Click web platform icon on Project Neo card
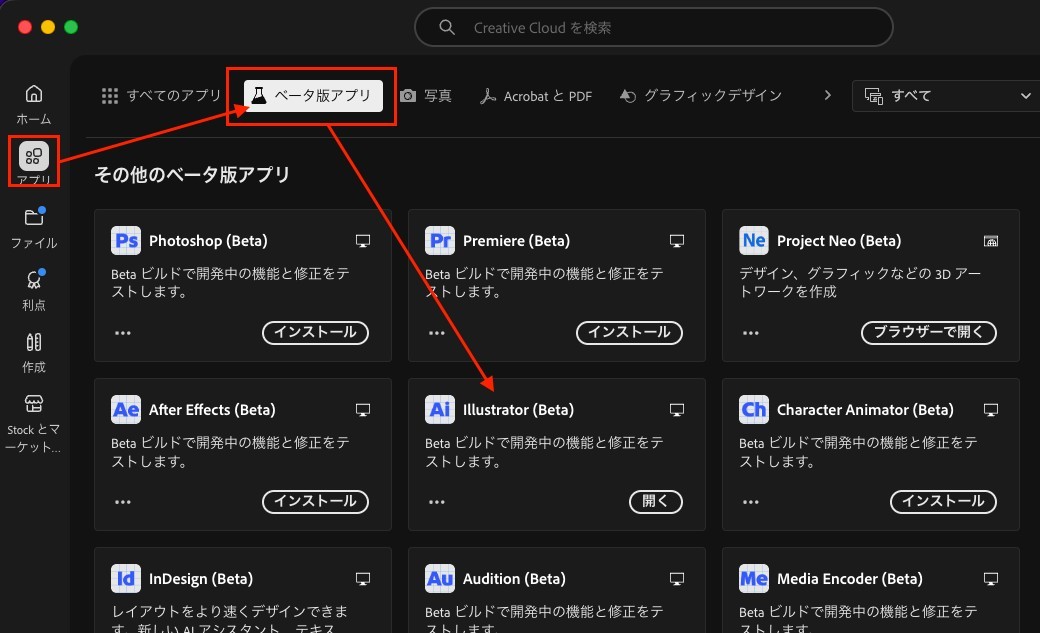 point(991,241)
